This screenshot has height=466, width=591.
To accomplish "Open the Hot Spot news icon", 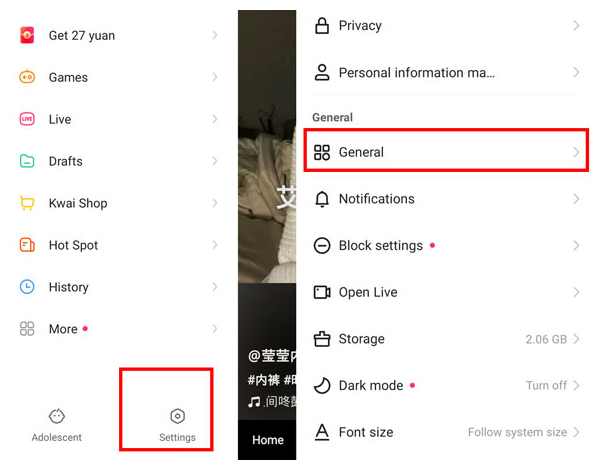I will 27,245.
